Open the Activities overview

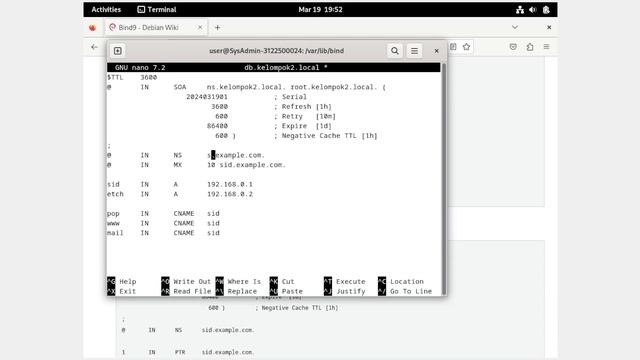coord(106,9)
